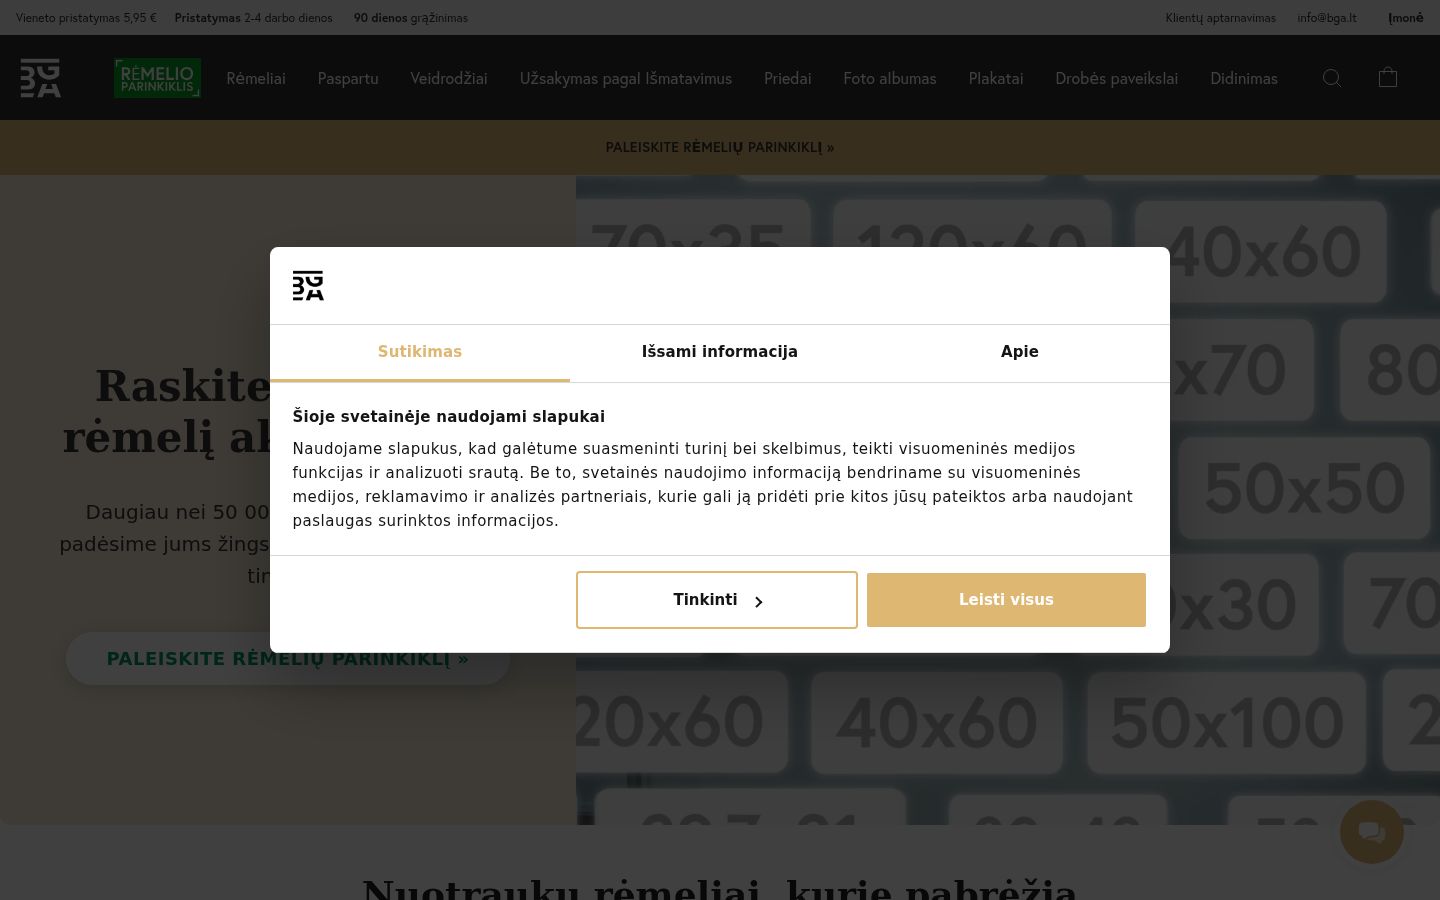This screenshot has width=1440, height=900.
Task: Open the Rėmelio Parinkiklis green badge
Action: (x=157, y=78)
